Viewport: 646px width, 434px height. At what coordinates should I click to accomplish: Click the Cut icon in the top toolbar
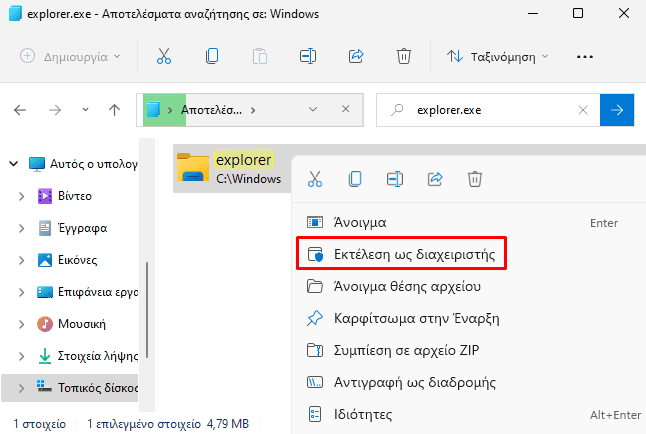(164, 56)
